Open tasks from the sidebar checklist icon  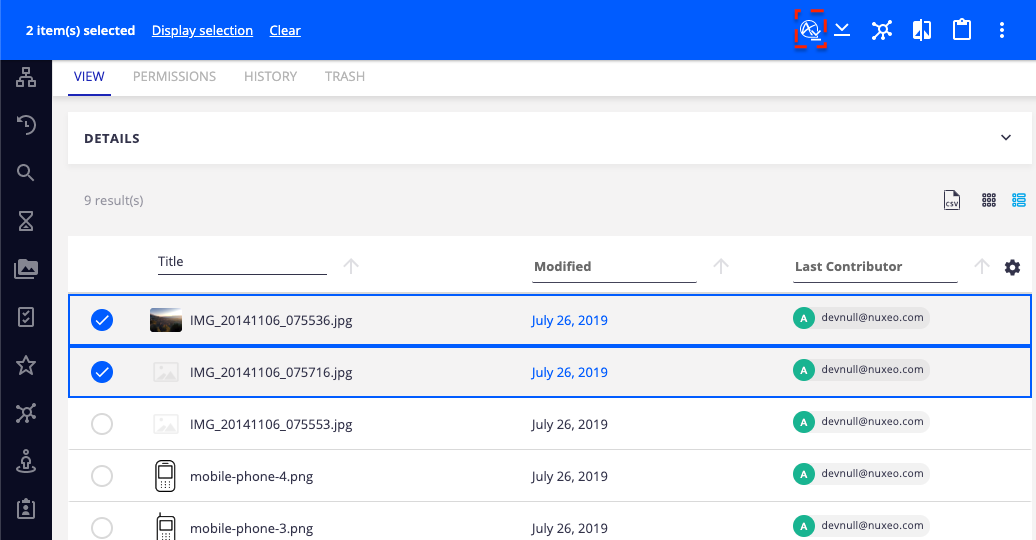tap(26, 317)
